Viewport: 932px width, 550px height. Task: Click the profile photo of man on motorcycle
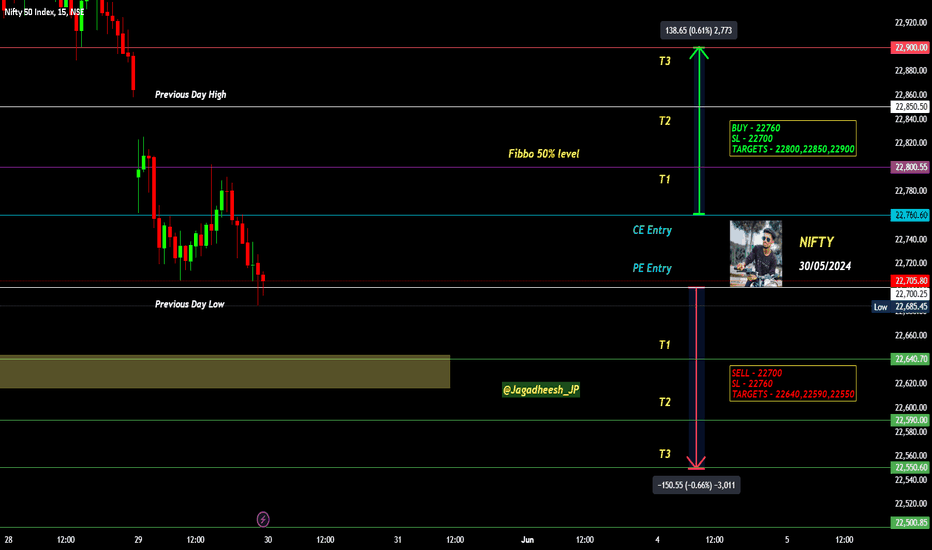pos(755,254)
